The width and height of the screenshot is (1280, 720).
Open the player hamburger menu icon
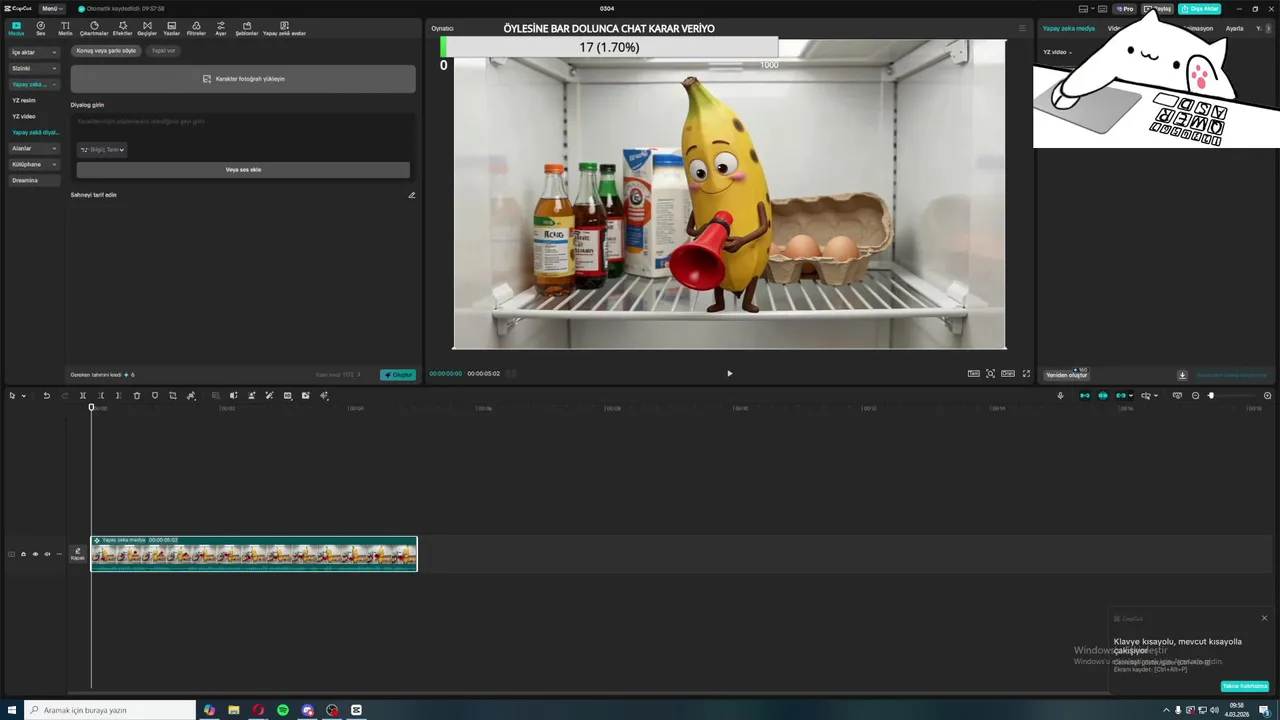1022,29
